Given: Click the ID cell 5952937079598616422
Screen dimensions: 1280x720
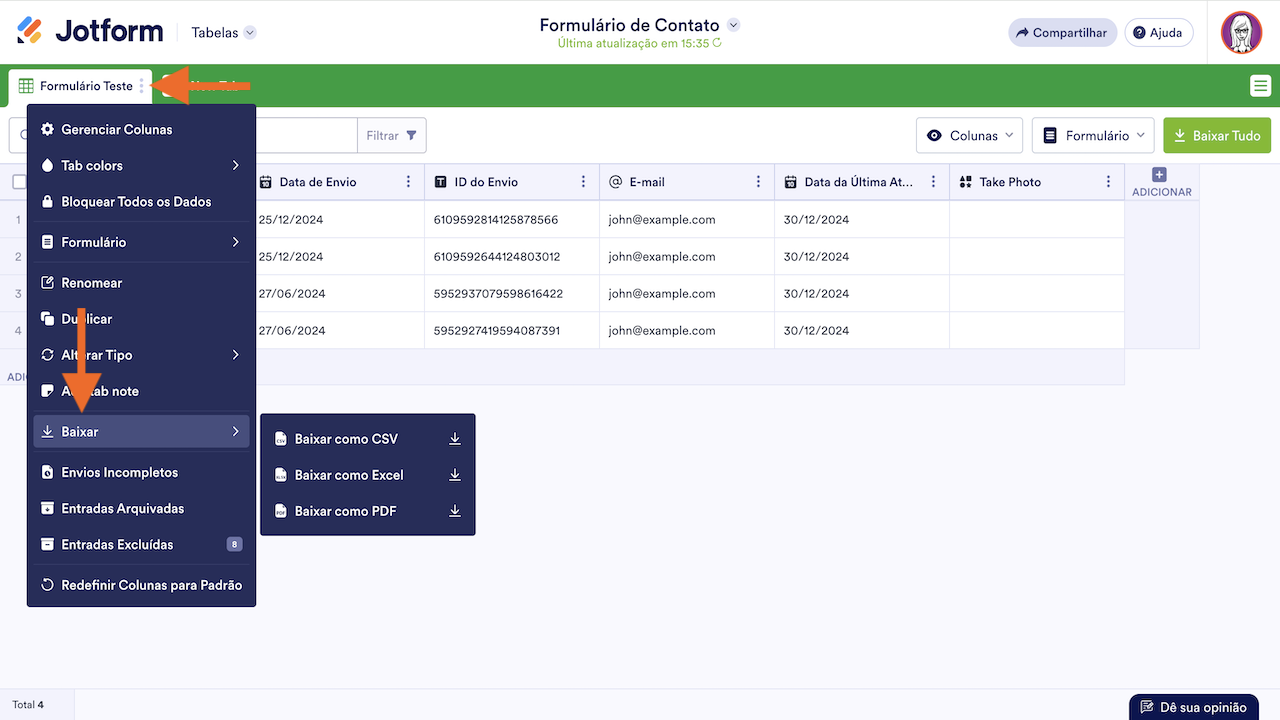Looking at the screenshot, I should [512, 293].
